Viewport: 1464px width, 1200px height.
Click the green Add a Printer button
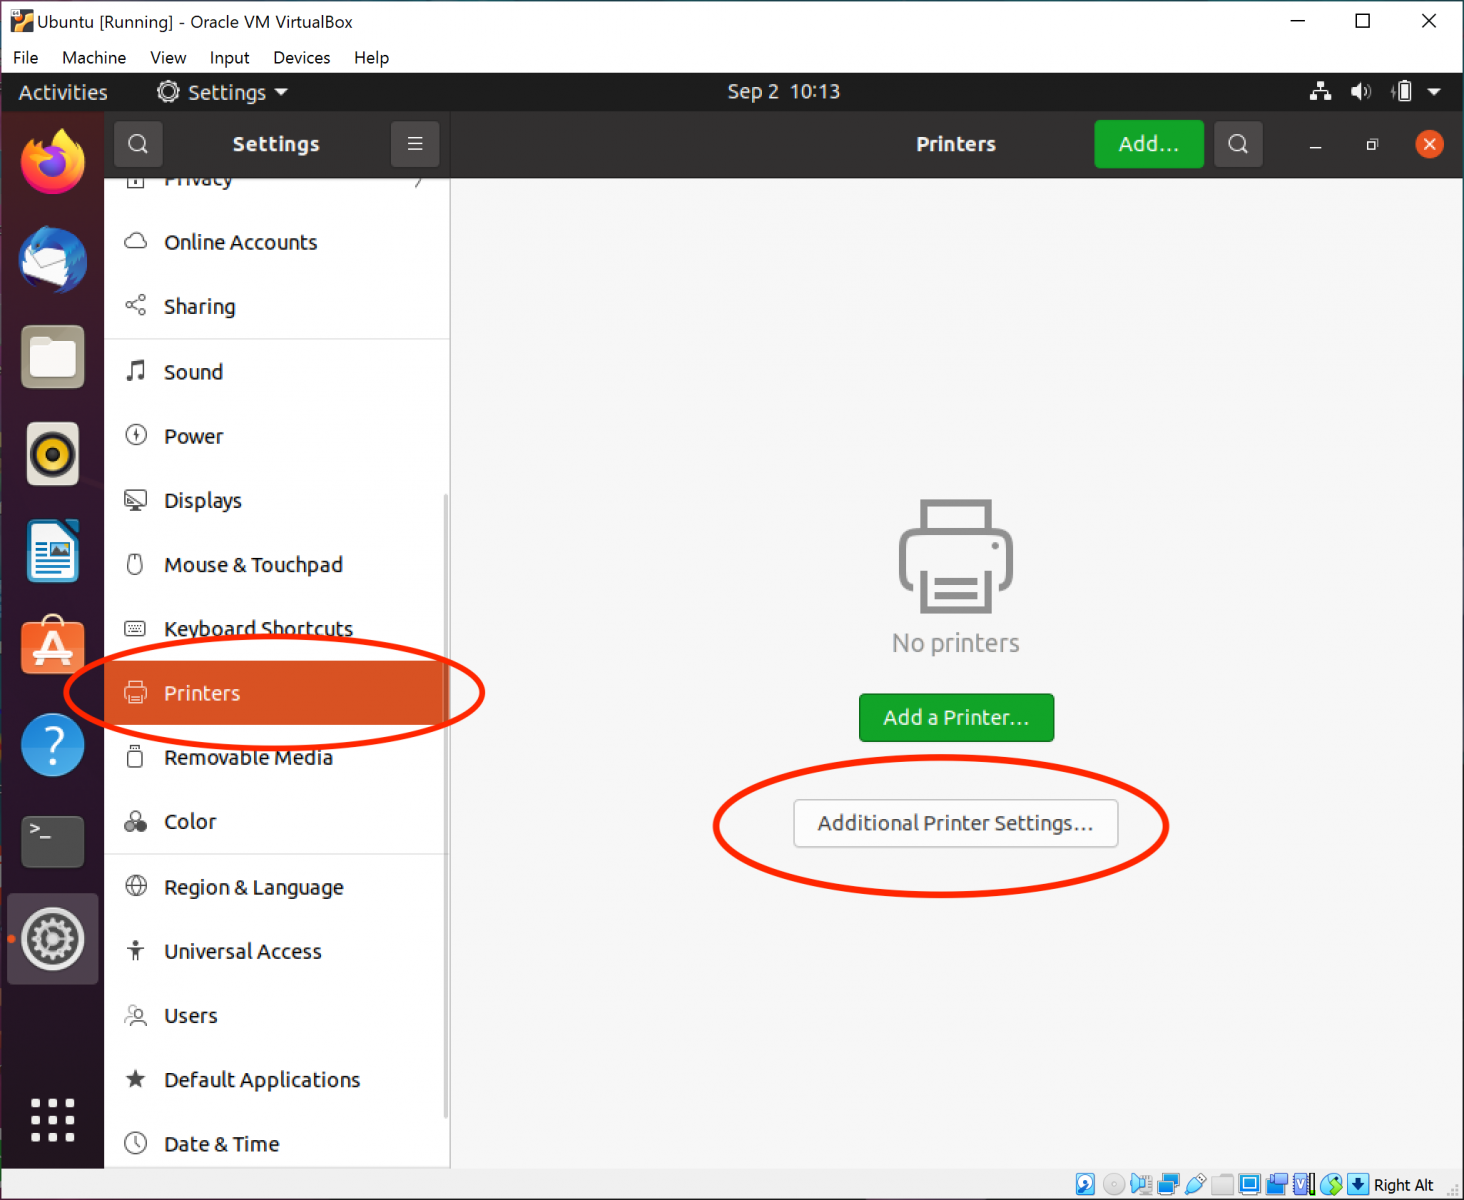956,718
